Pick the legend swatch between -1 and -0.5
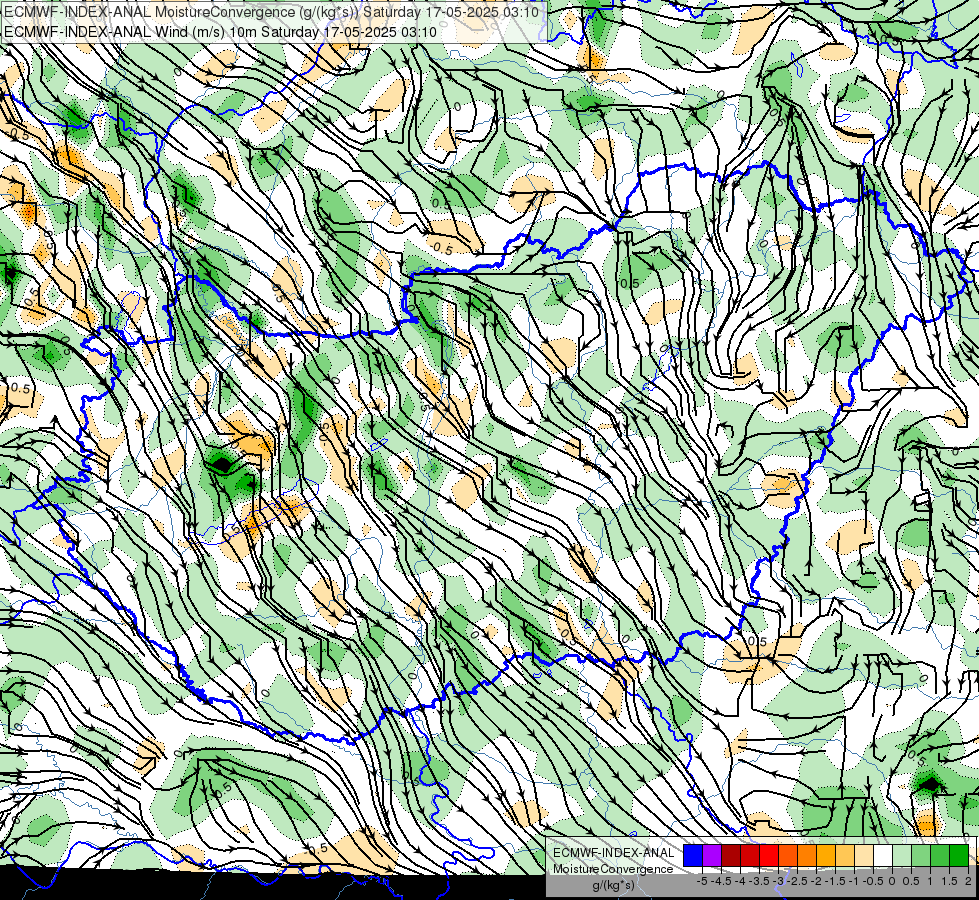 coord(863,855)
